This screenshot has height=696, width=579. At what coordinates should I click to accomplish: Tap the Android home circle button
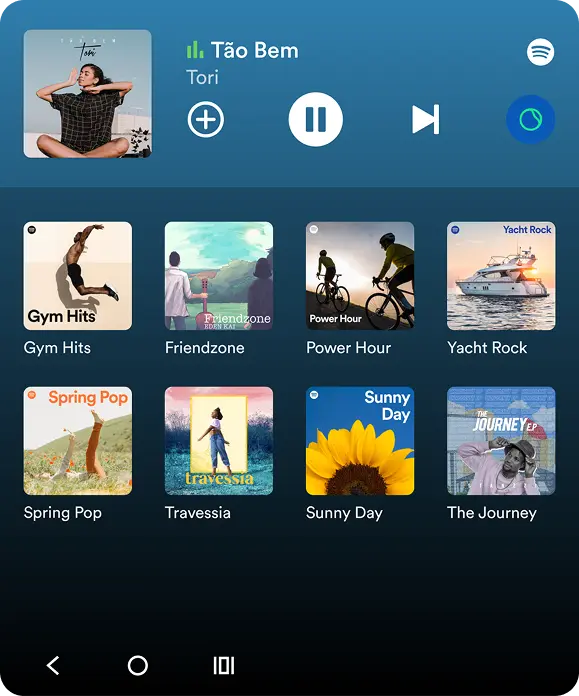click(x=138, y=665)
